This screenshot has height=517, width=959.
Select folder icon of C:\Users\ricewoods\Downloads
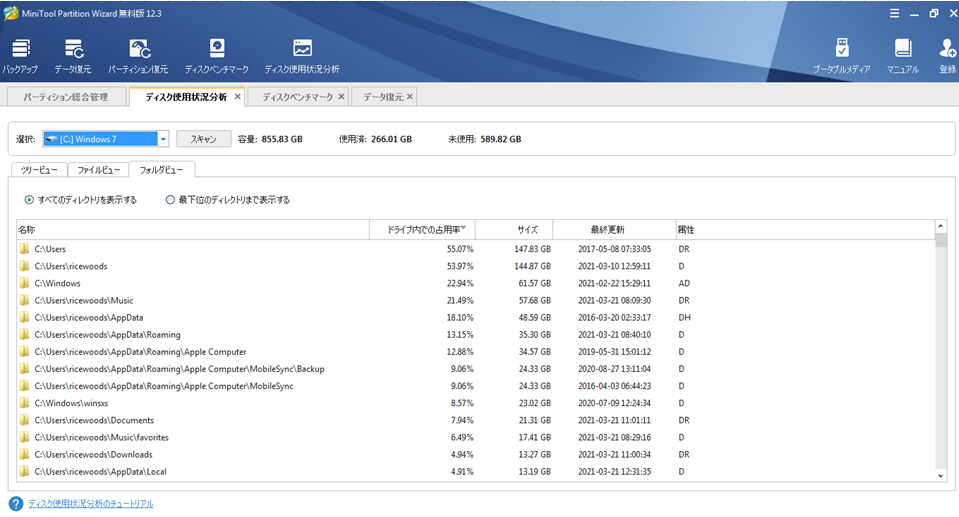(x=24, y=455)
